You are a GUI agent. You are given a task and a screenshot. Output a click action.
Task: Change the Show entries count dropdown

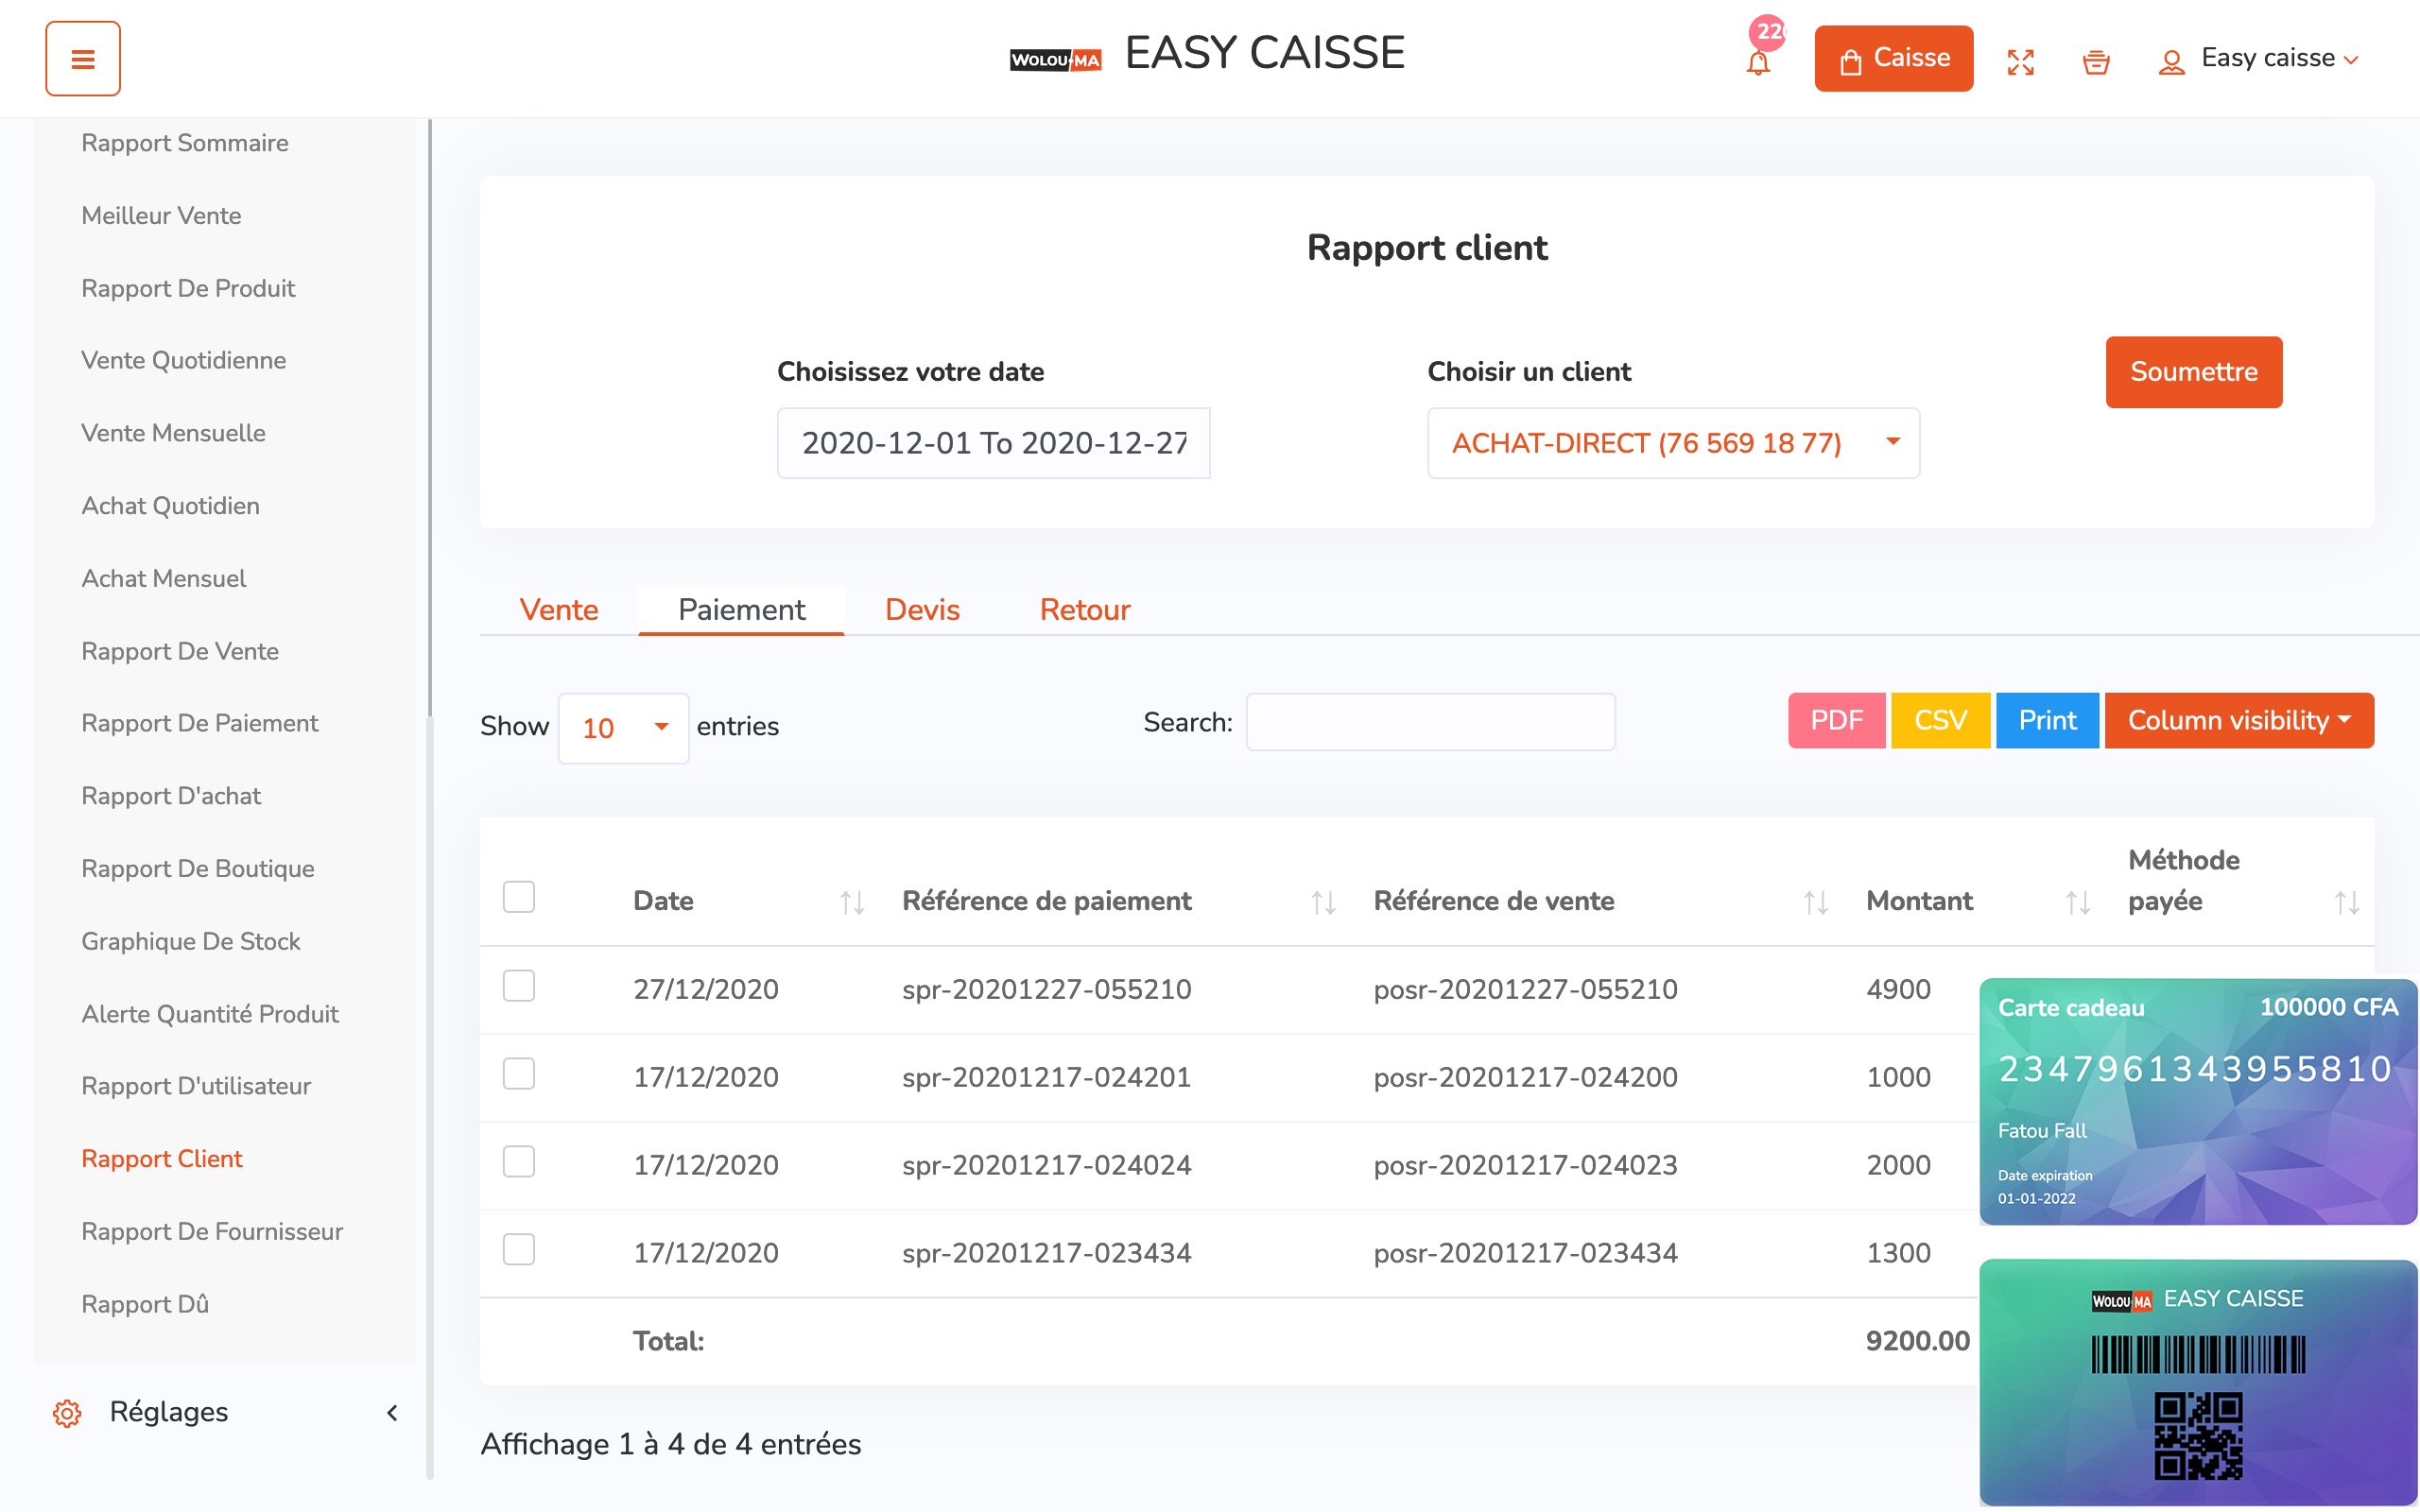tap(623, 728)
